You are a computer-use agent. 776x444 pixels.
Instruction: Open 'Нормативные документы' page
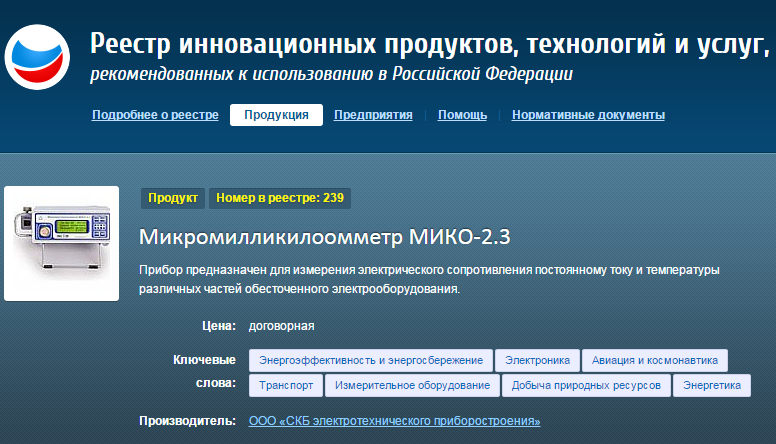588,115
